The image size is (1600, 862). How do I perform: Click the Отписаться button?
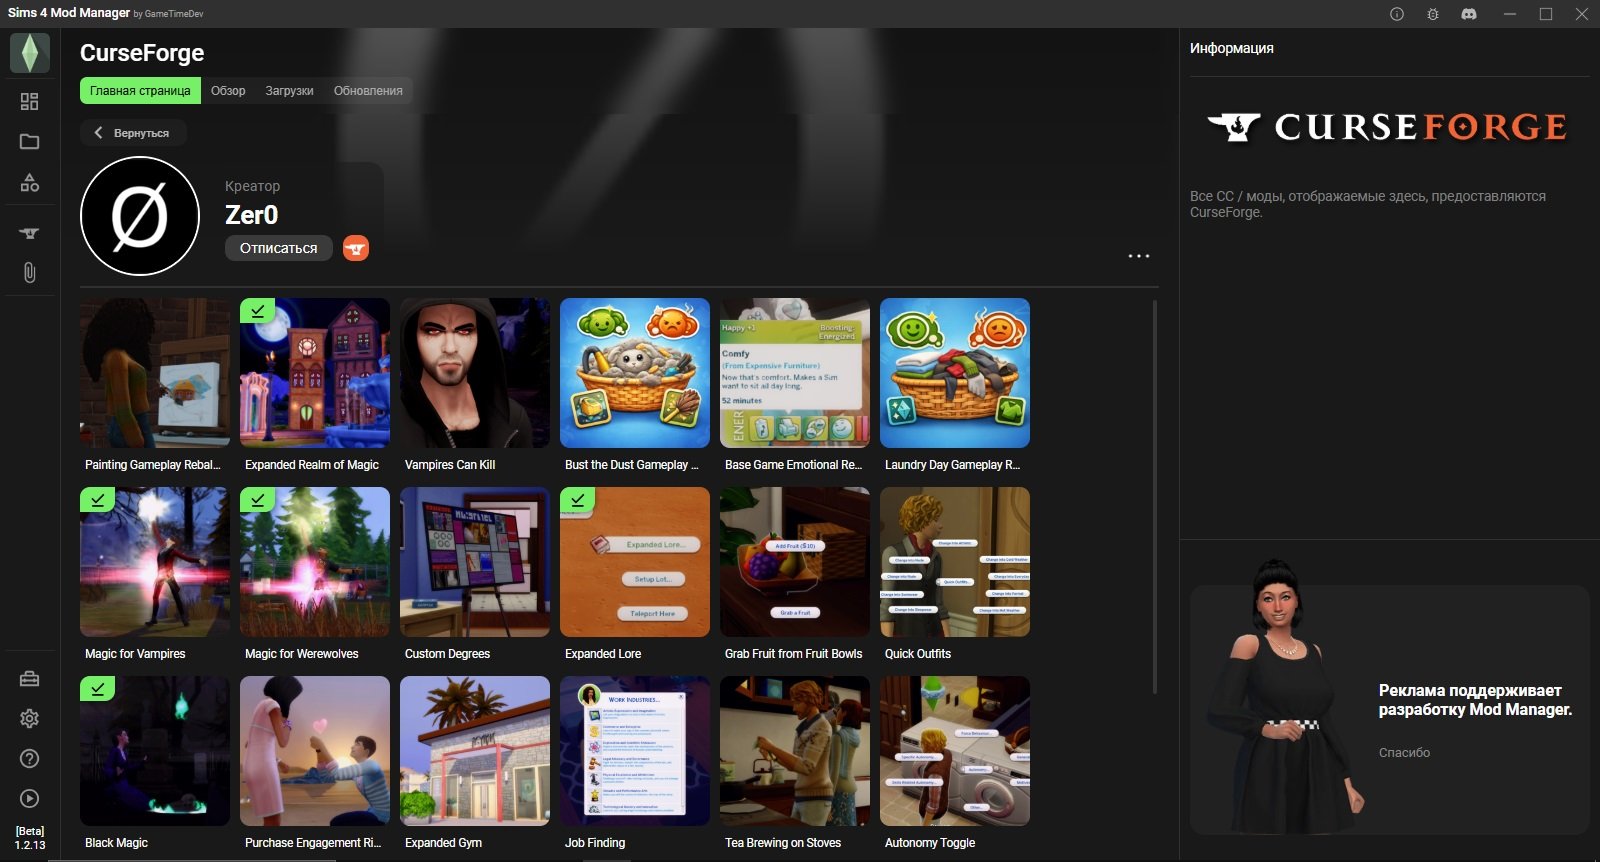[x=278, y=248]
